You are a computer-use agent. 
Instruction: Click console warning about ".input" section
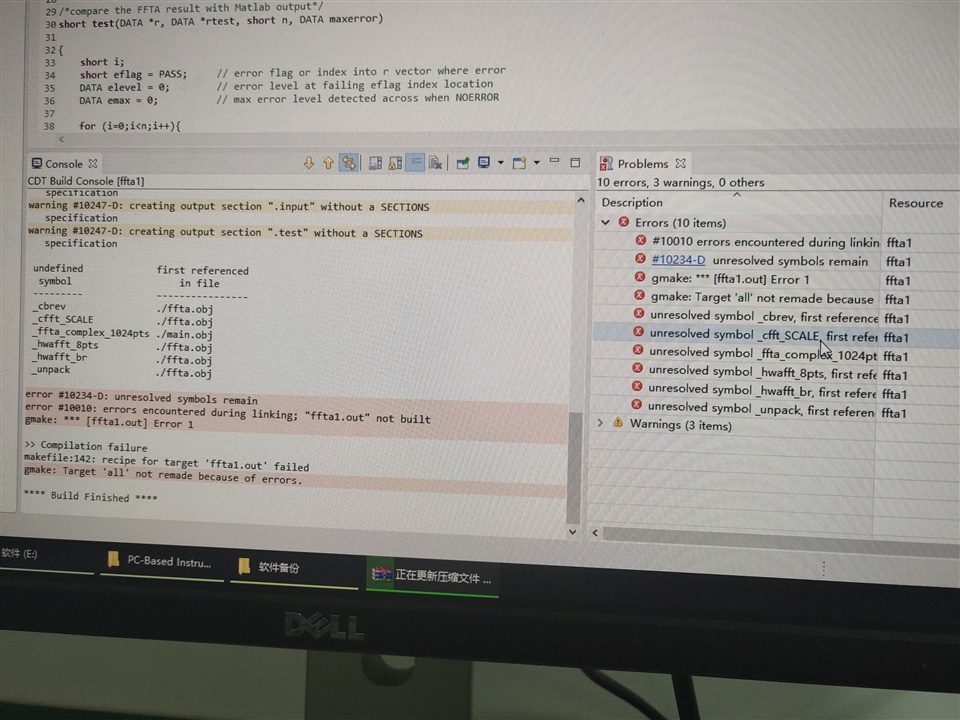point(229,207)
